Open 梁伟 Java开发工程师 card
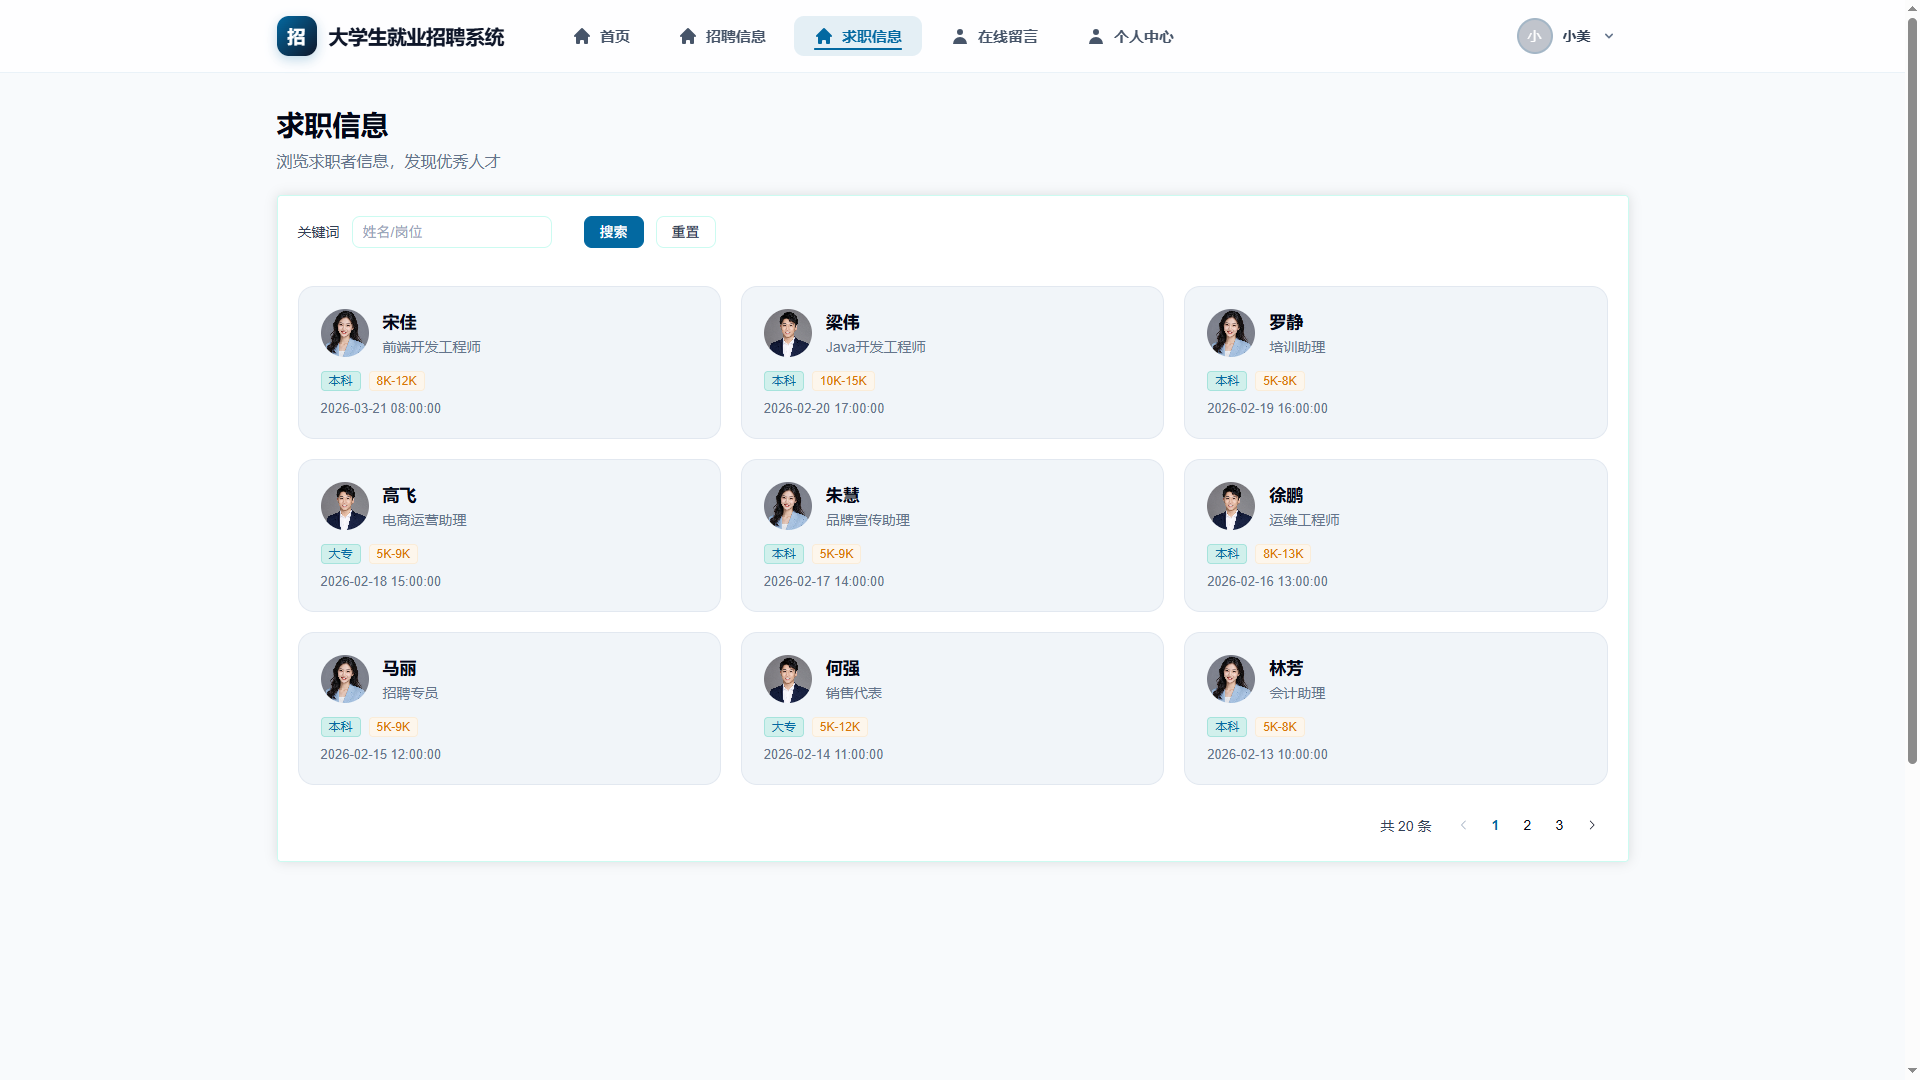1920x1080 pixels. click(952, 362)
